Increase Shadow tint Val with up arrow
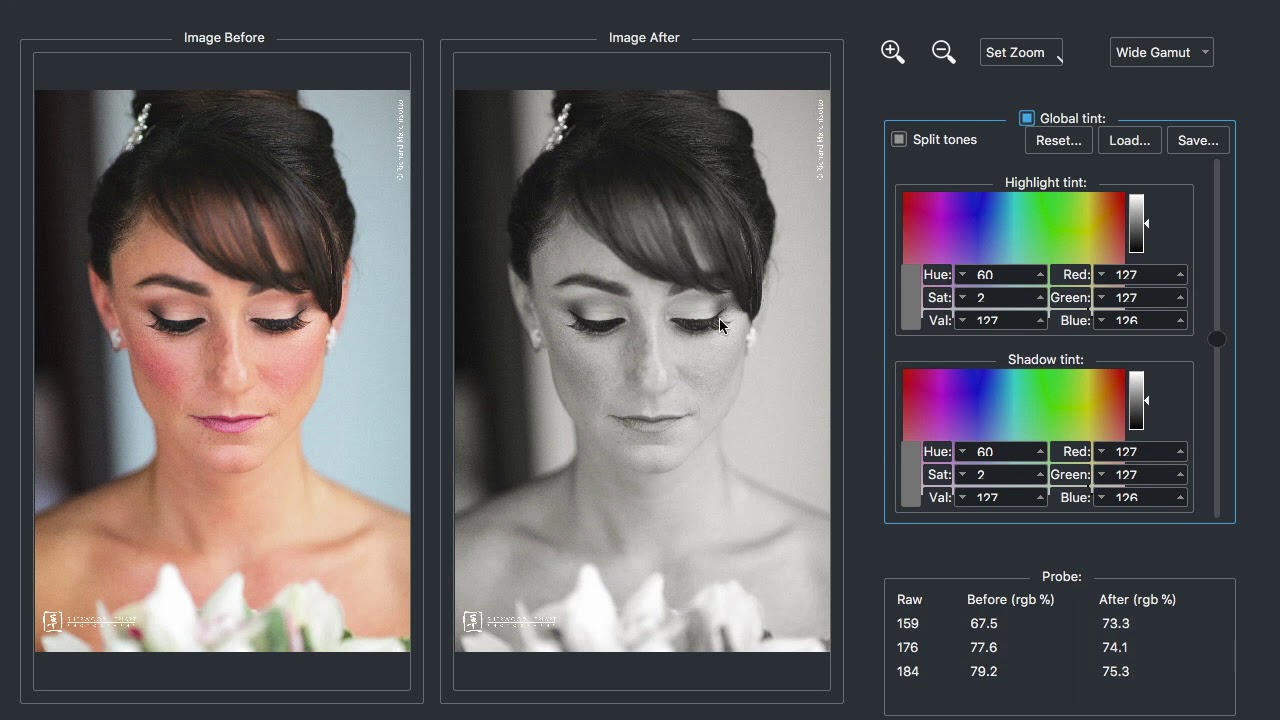This screenshot has height=720, width=1280. (x=1040, y=498)
